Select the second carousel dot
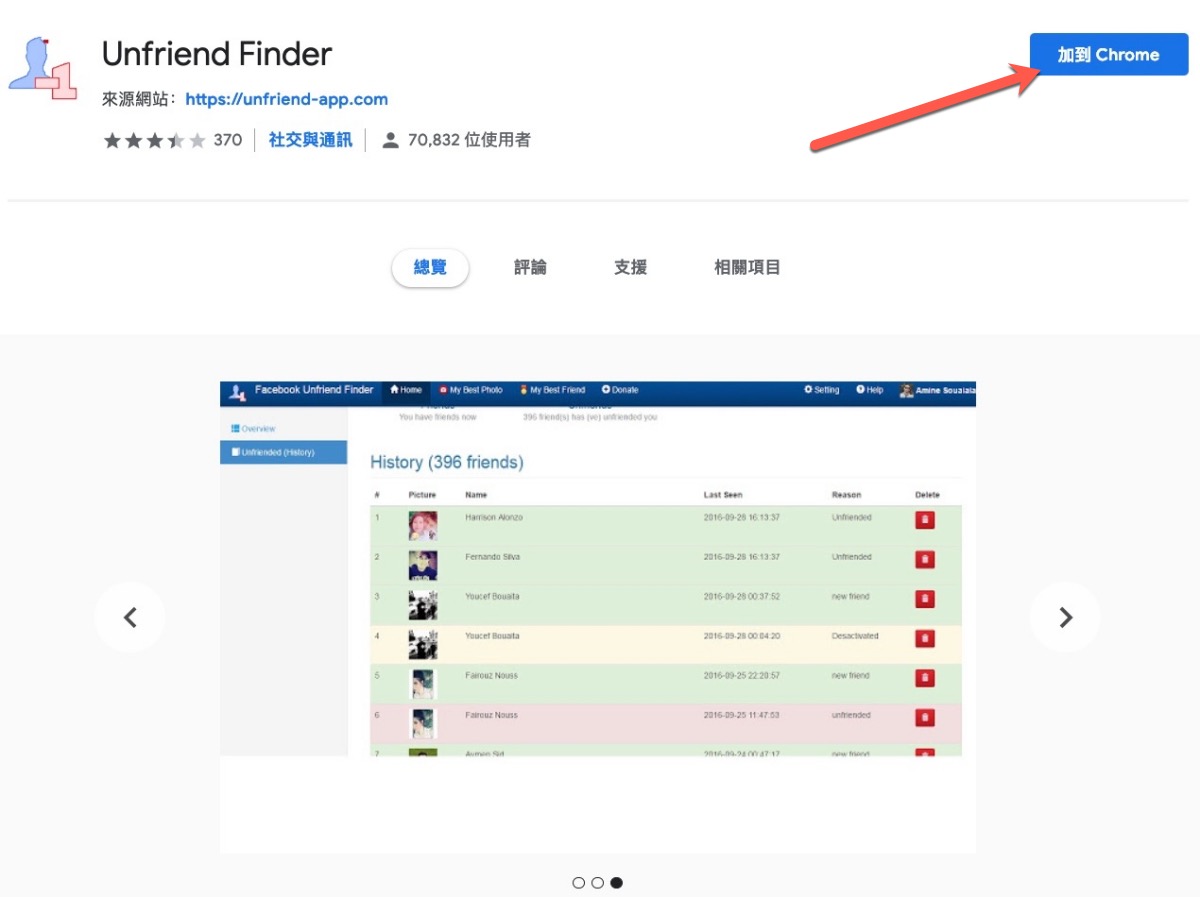Screen dimensions: 1200x897 (597, 883)
